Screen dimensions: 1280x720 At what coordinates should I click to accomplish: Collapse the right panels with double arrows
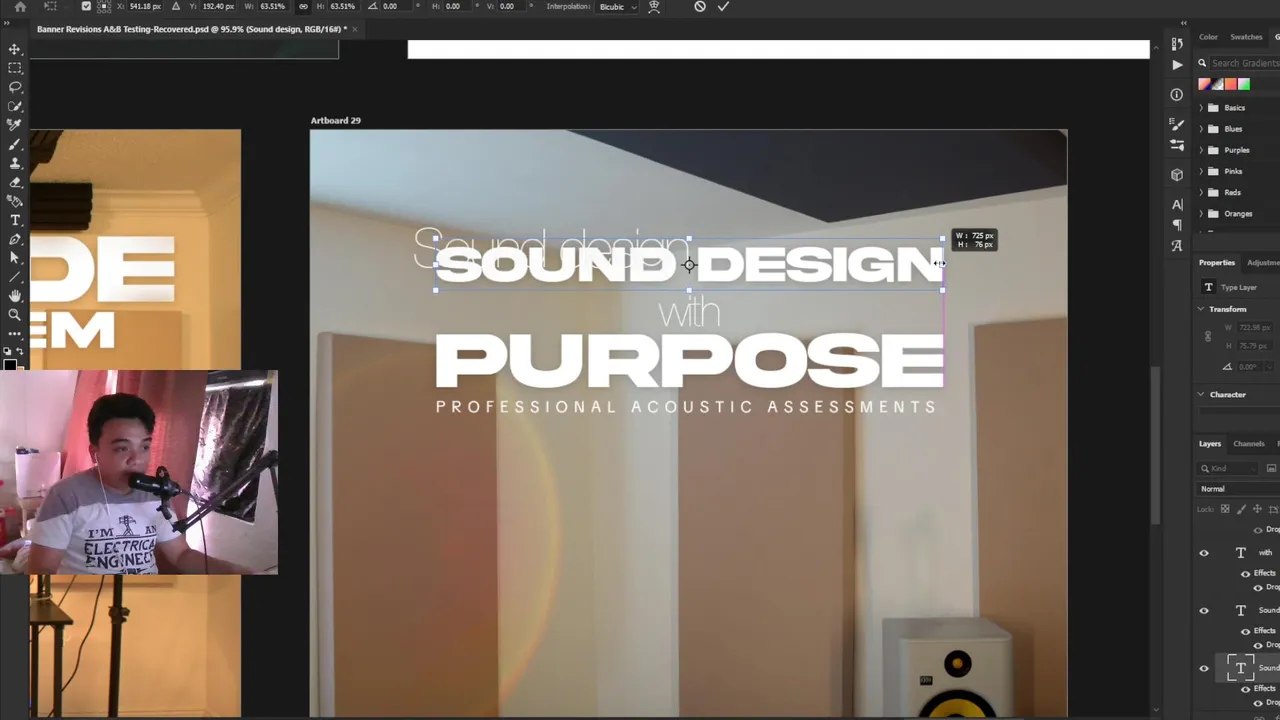pyautogui.click(x=1183, y=23)
